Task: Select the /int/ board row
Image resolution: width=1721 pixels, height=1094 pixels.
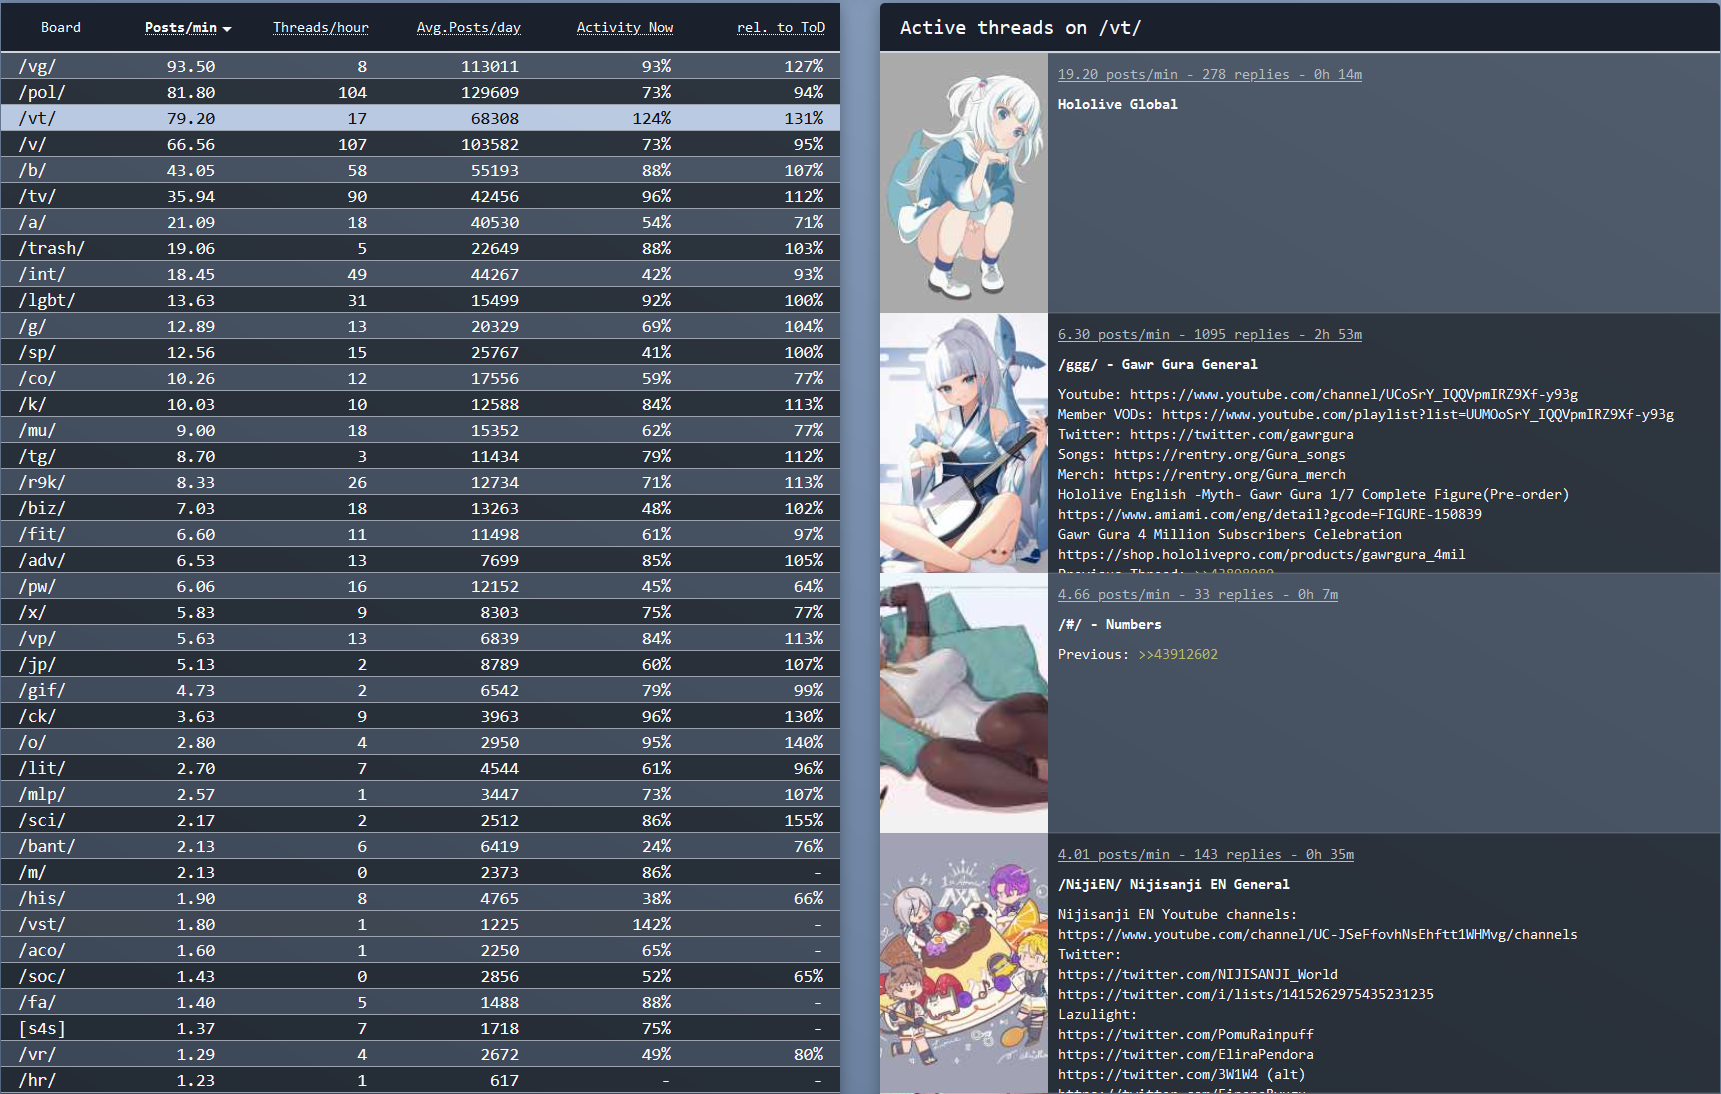Action: (420, 274)
